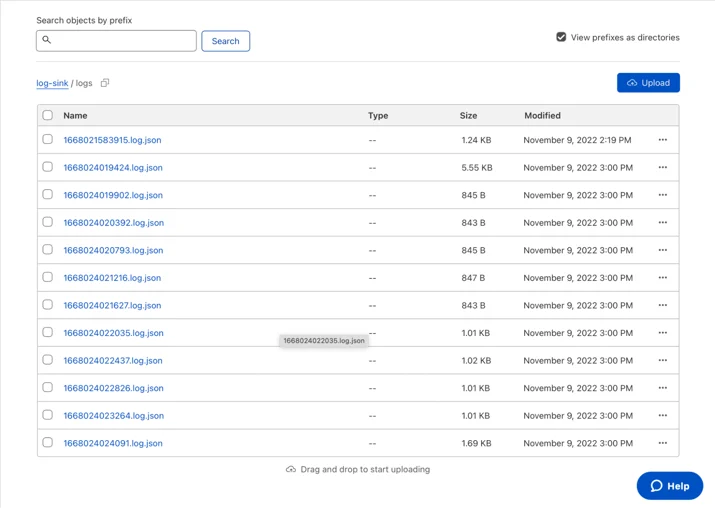Select all objects with header checkbox

coord(47,115)
